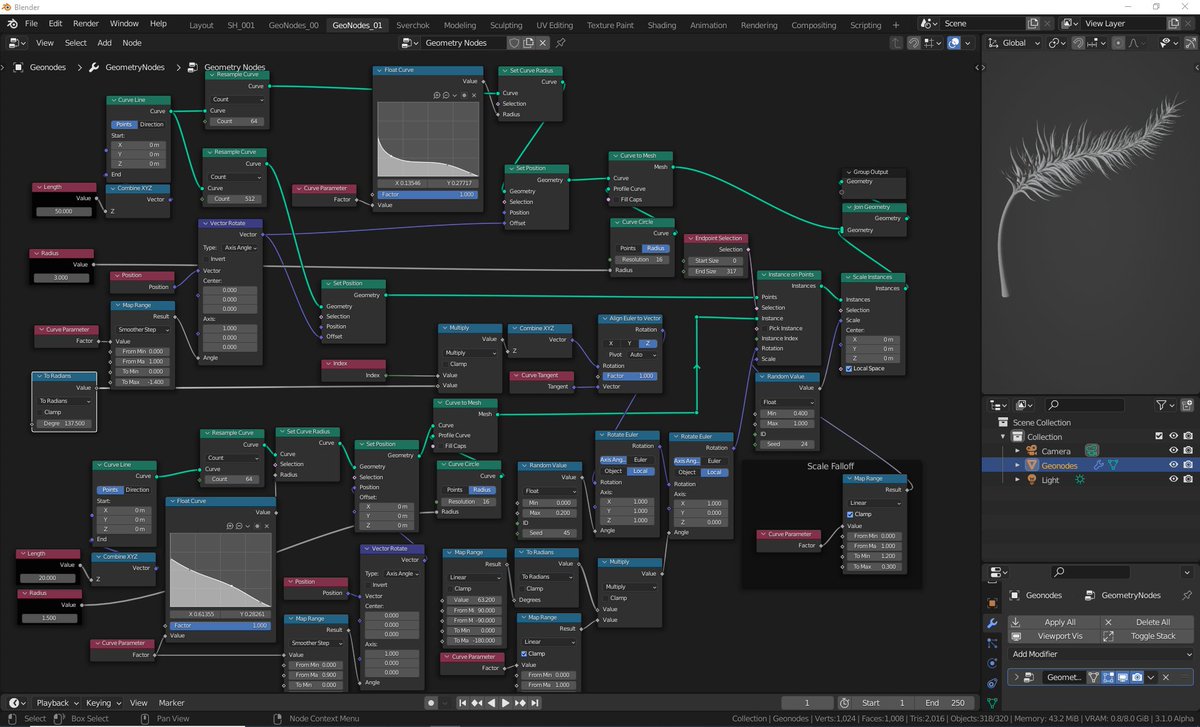1200x727 pixels.
Task: Toggle Local Space checkbox in Scale Instances
Action: [x=848, y=368]
